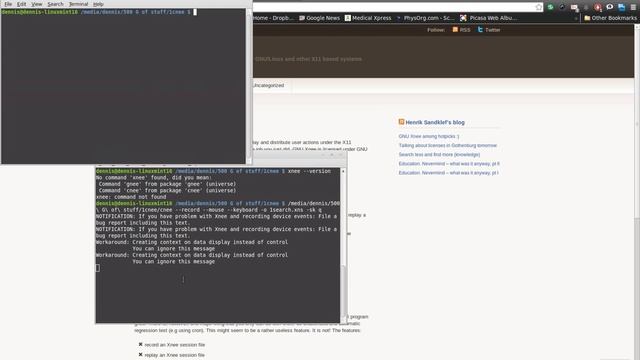Open the 'Search less and find more' link
Viewport: 640px width, 360px height.
click(x=439, y=155)
